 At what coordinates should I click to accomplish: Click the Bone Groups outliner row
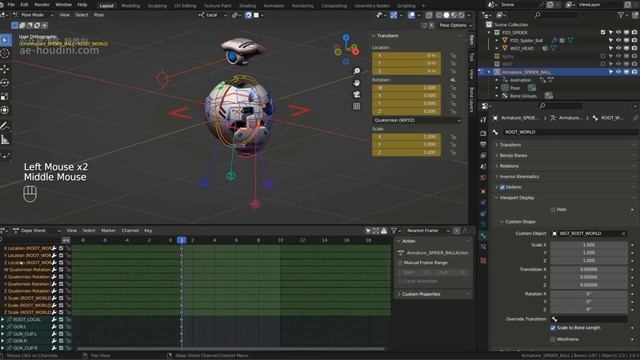pos(523,96)
